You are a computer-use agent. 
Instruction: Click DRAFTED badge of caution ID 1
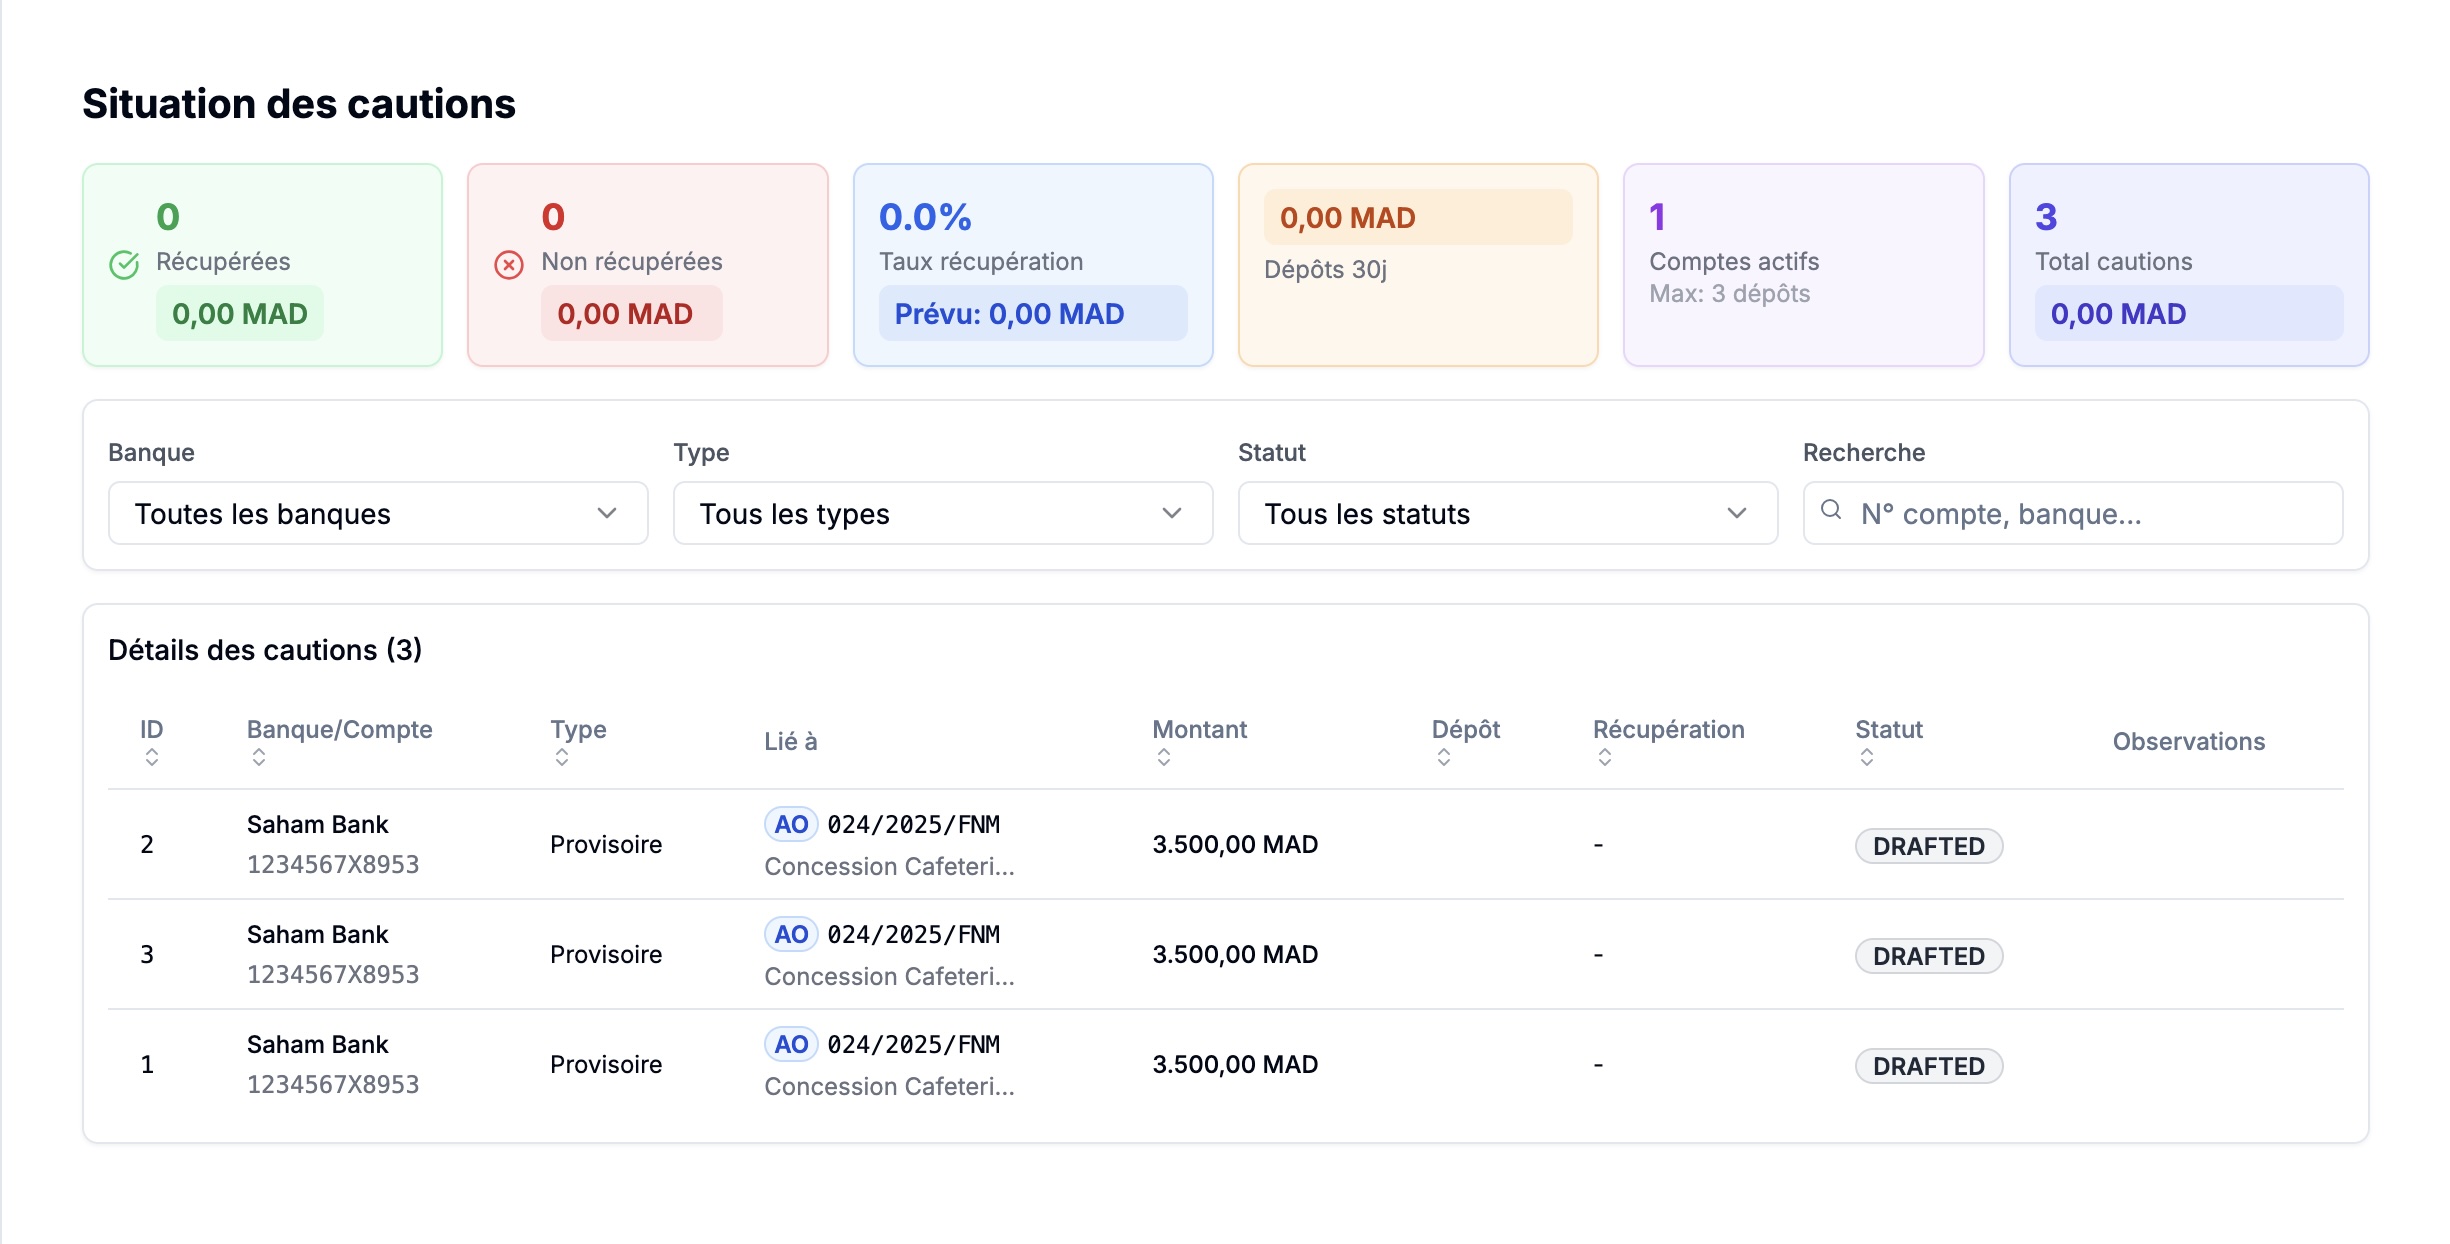pyautogui.click(x=1928, y=1066)
